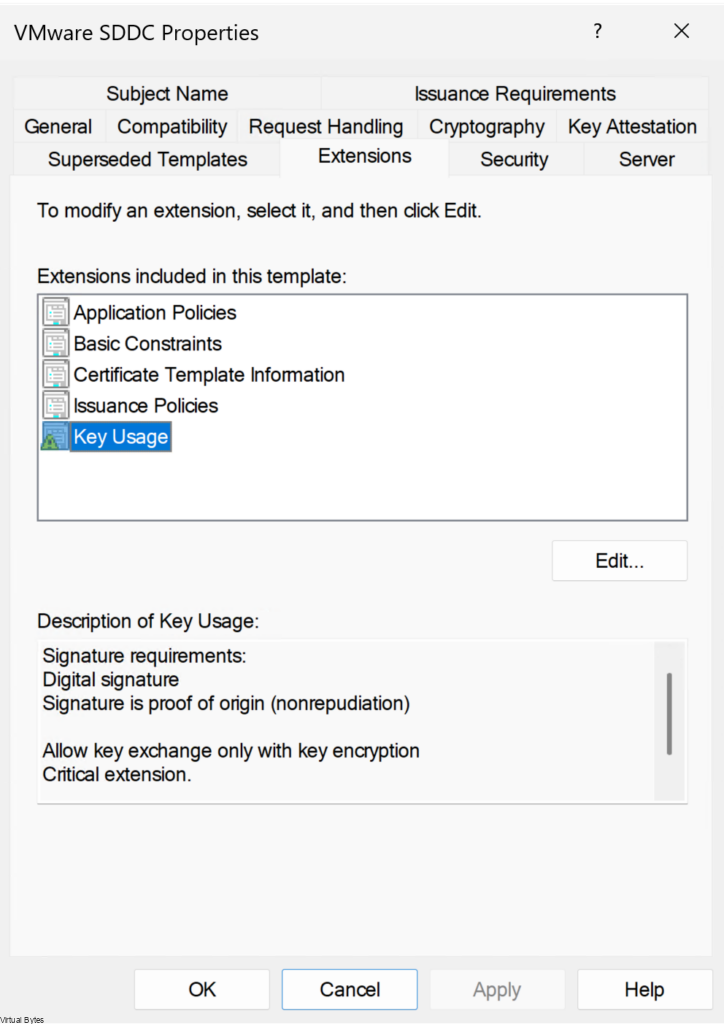Image resolution: width=724 pixels, height=1024 pixels.
Task: Open the Compatibility tab
Action: click(172, 127)
